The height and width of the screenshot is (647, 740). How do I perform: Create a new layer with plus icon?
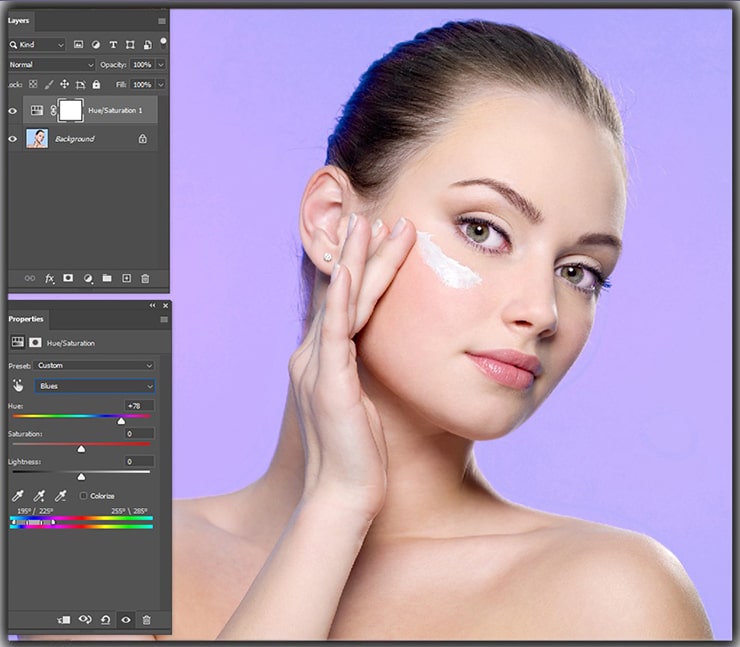coord(126,278)
